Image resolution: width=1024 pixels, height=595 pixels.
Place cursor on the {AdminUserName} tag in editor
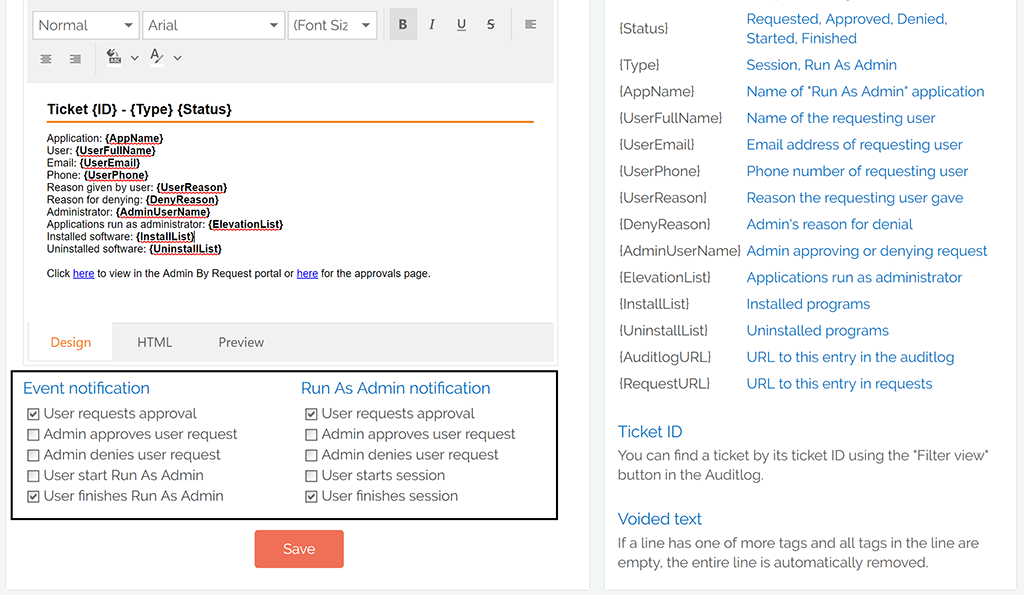point(163,212)
